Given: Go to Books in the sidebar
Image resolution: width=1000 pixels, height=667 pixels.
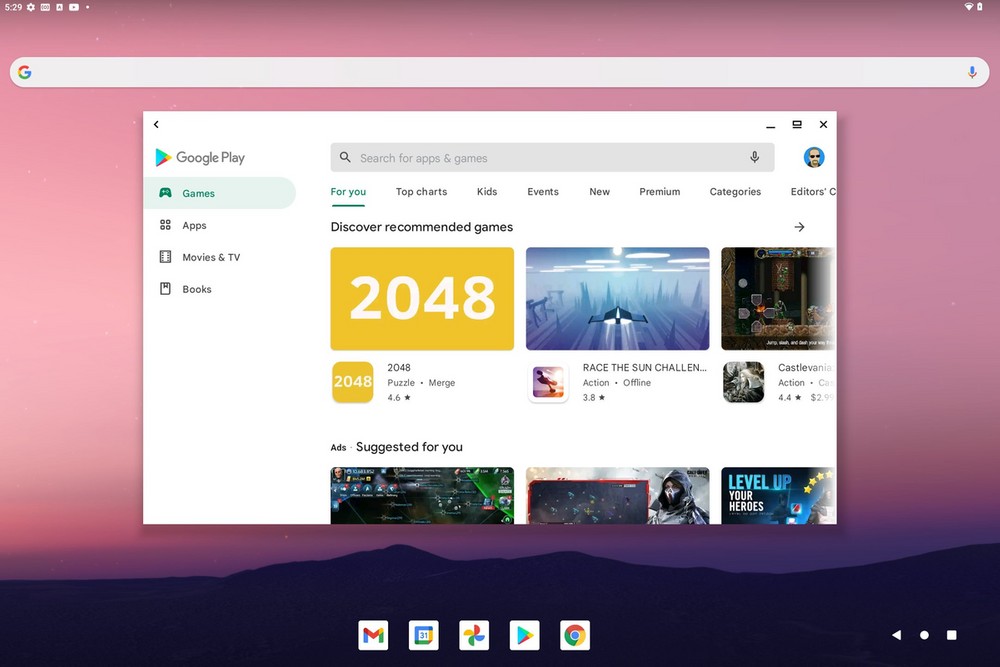Looking at the screenshot, I should [x=196, y=290].
